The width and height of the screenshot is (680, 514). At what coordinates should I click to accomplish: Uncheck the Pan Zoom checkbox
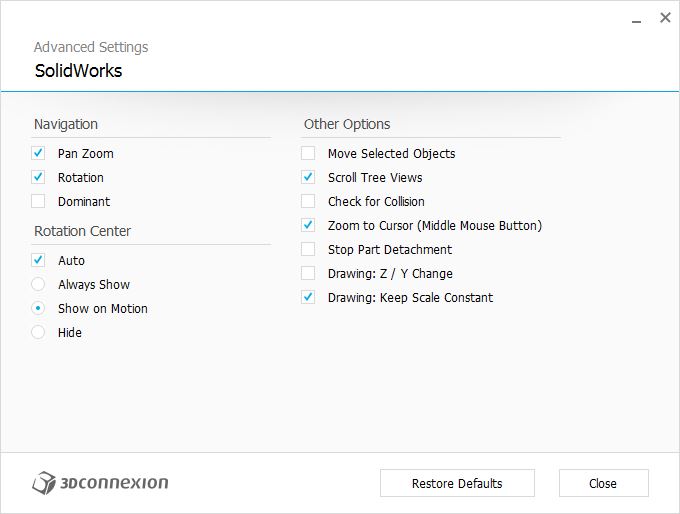(38, 153)
